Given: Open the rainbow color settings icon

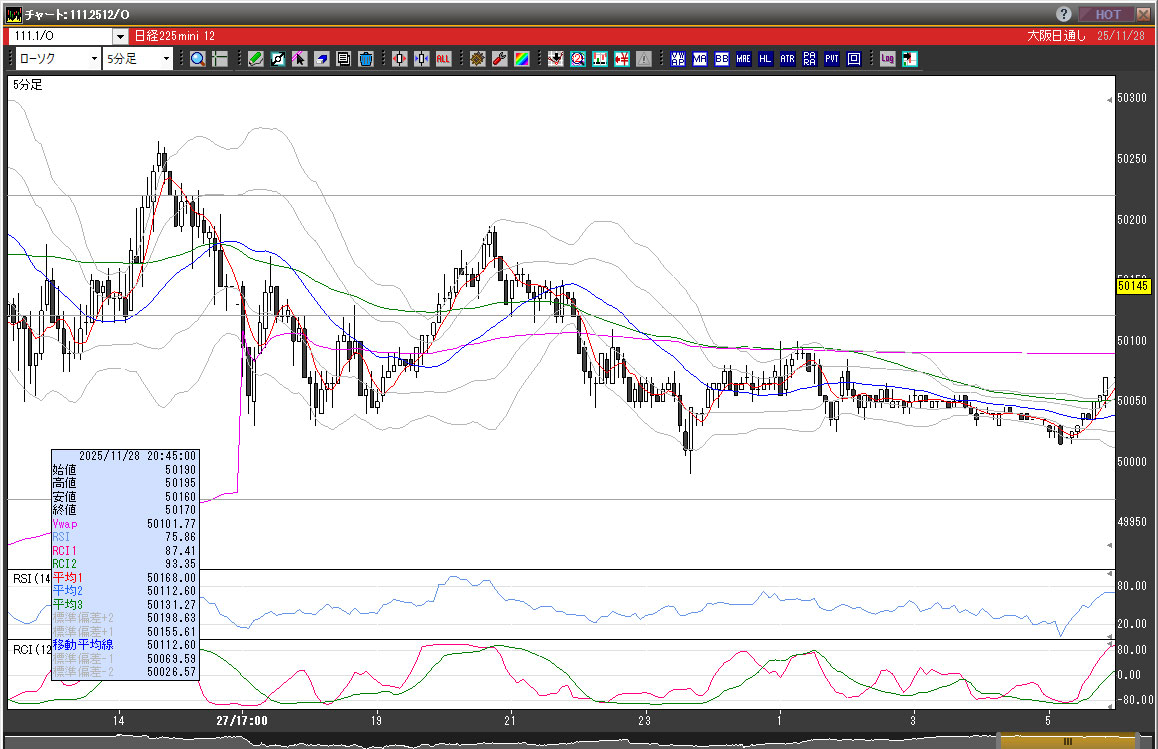Looking at the screenshot, I should pos(521,59).
